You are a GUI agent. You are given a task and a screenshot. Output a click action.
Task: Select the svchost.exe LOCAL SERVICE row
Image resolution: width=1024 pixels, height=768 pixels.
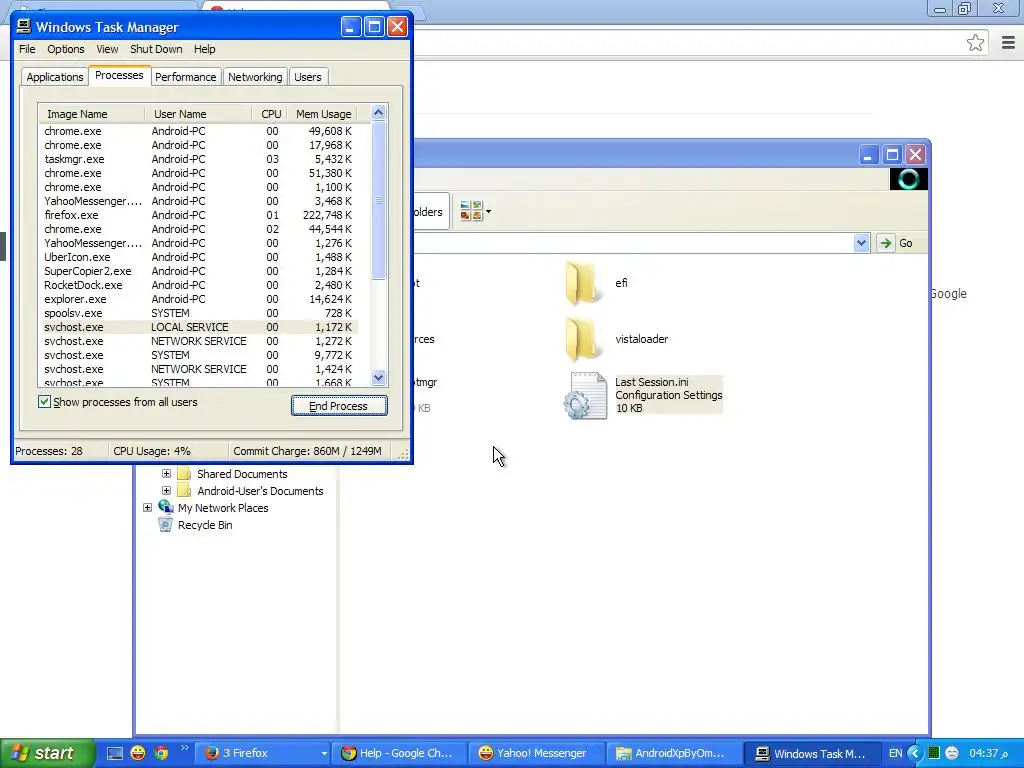click(x=198, y=327)
